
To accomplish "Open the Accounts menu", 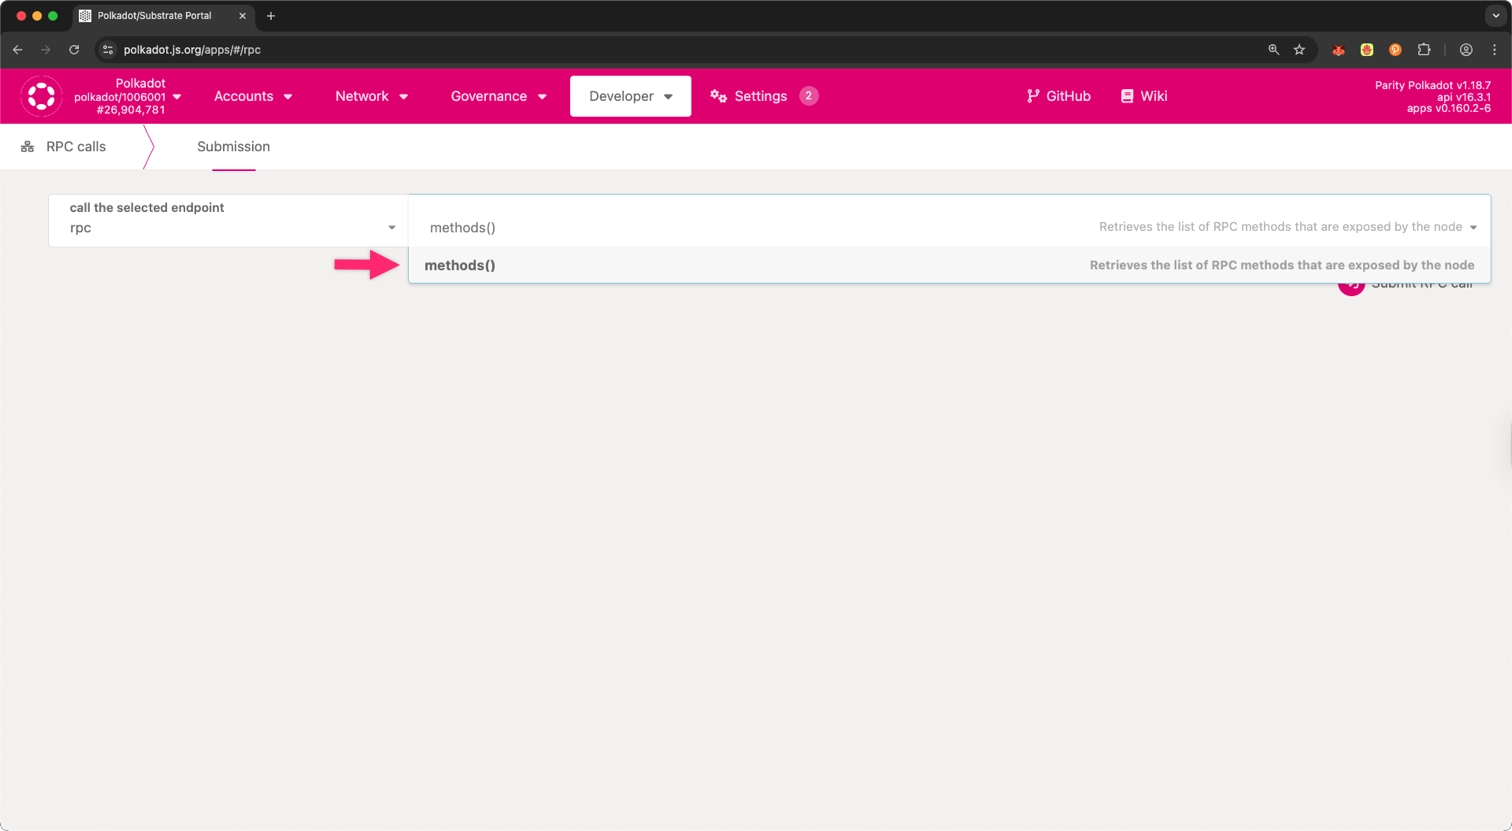I will pos(253,96).
